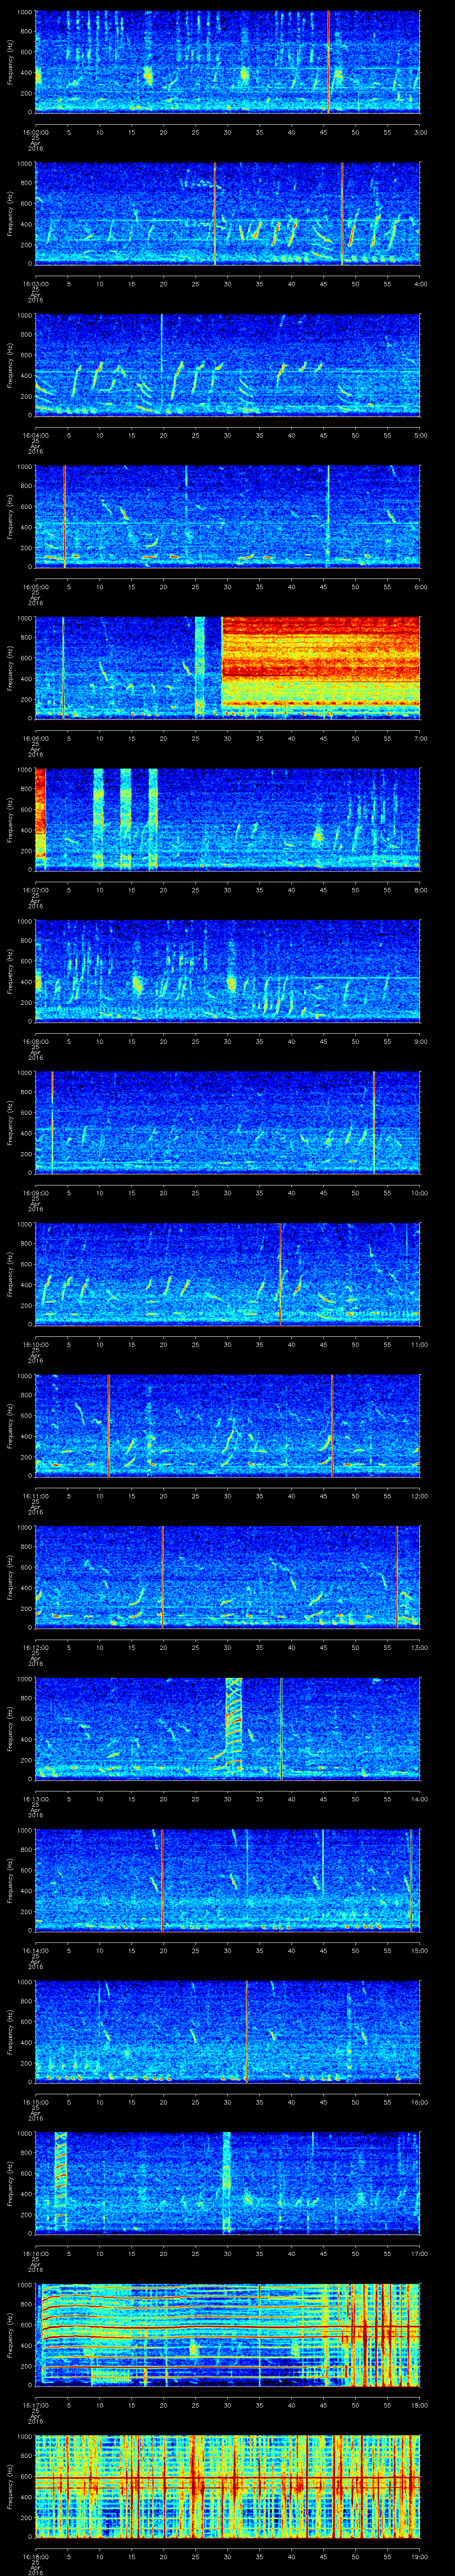Select the harmonic-lines spectrogram starting at 16:17:00
The image size is (455, 2576).
[x=227, y=2335]
